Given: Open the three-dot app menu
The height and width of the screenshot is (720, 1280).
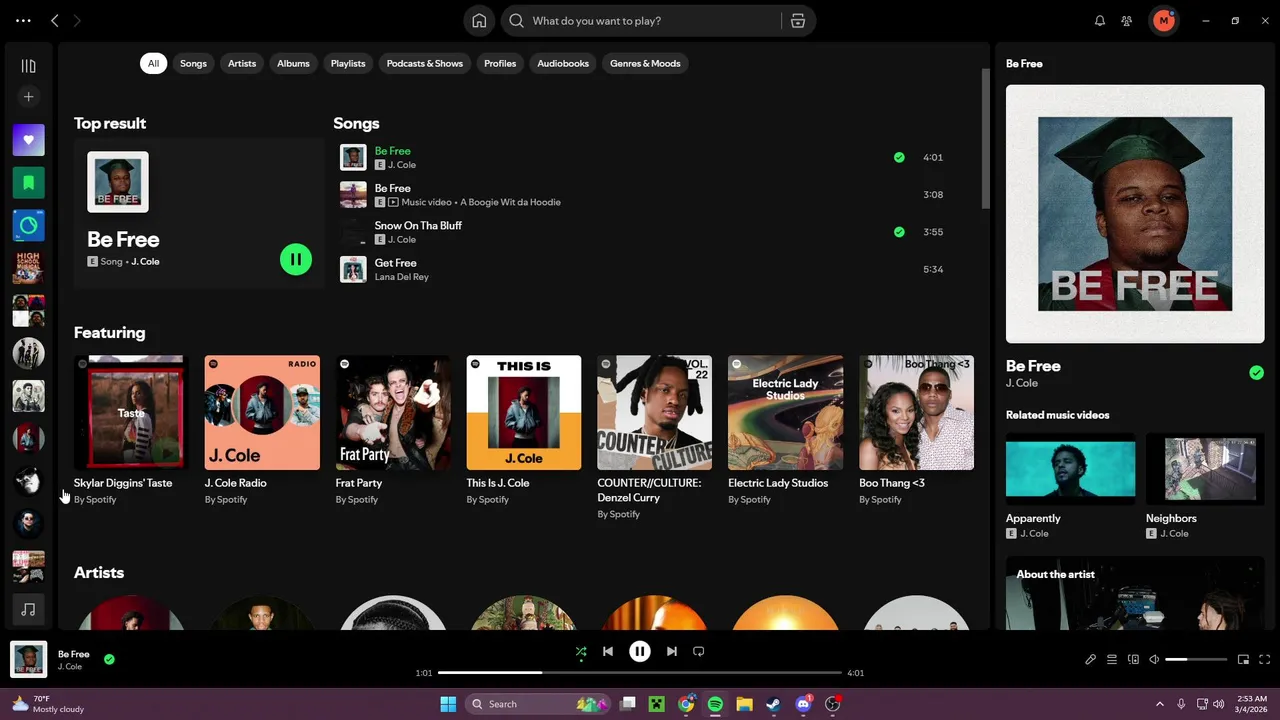Looking at the screenshot, I should [23, 21].
